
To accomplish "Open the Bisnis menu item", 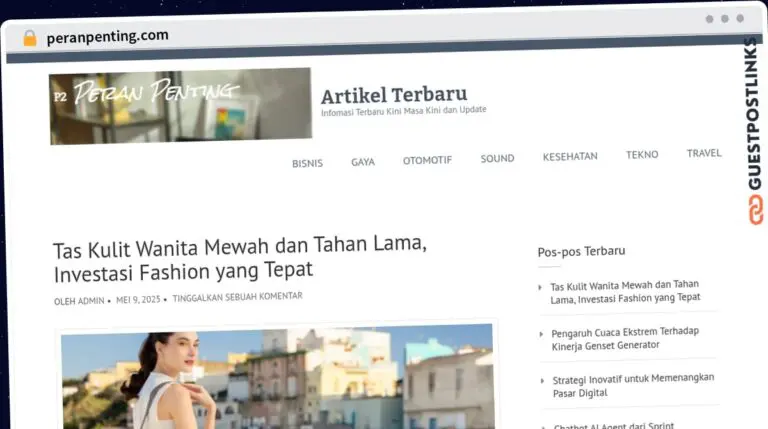I will pyautogui.click(x=307, y=163).
